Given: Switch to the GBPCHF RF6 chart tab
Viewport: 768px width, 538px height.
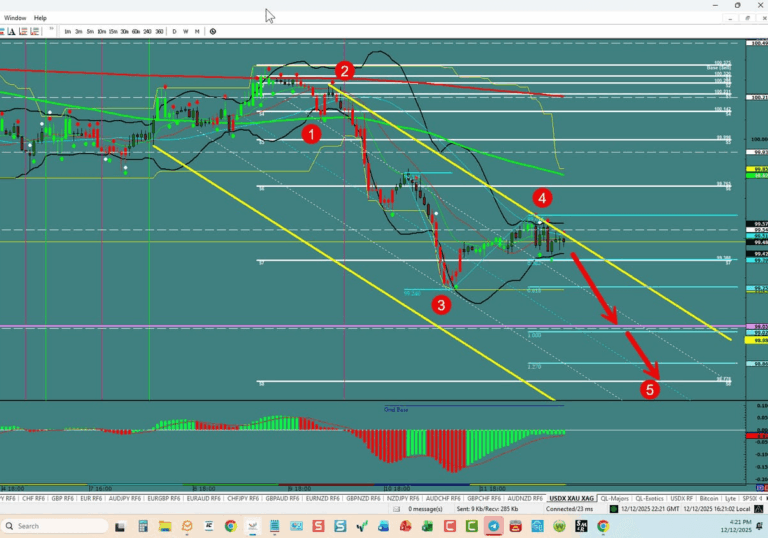Looking at the screenshot, I should point(483,498).
